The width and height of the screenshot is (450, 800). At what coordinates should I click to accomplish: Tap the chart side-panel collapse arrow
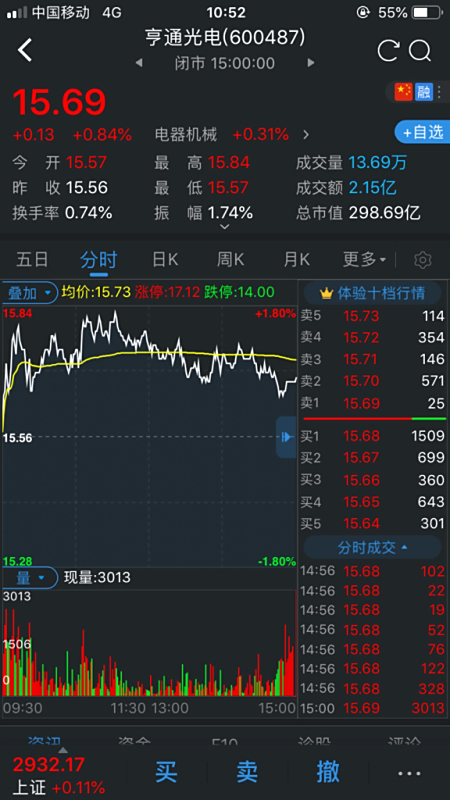pos(286,437)
